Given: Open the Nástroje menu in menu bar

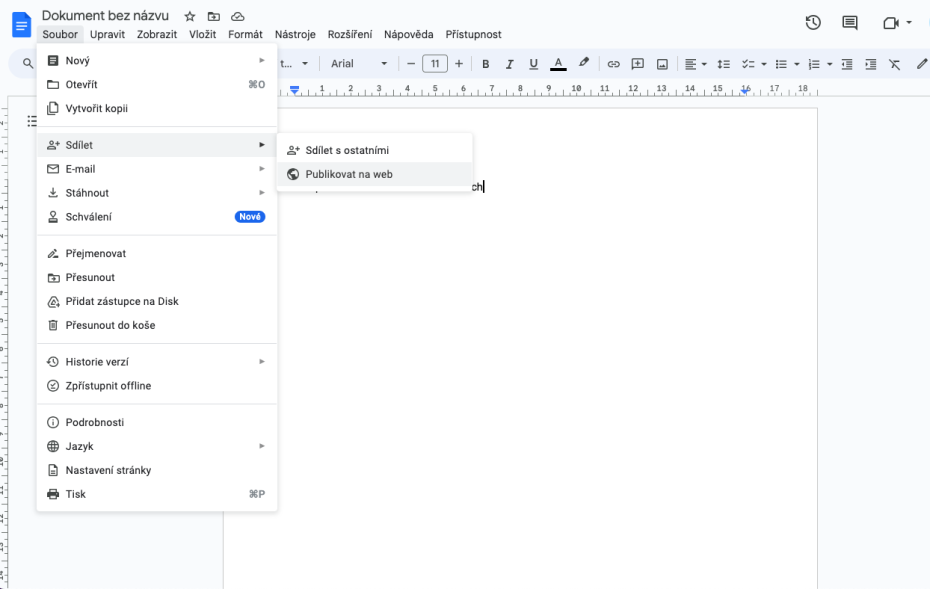Looking at the screenshot, I should 295,34.
